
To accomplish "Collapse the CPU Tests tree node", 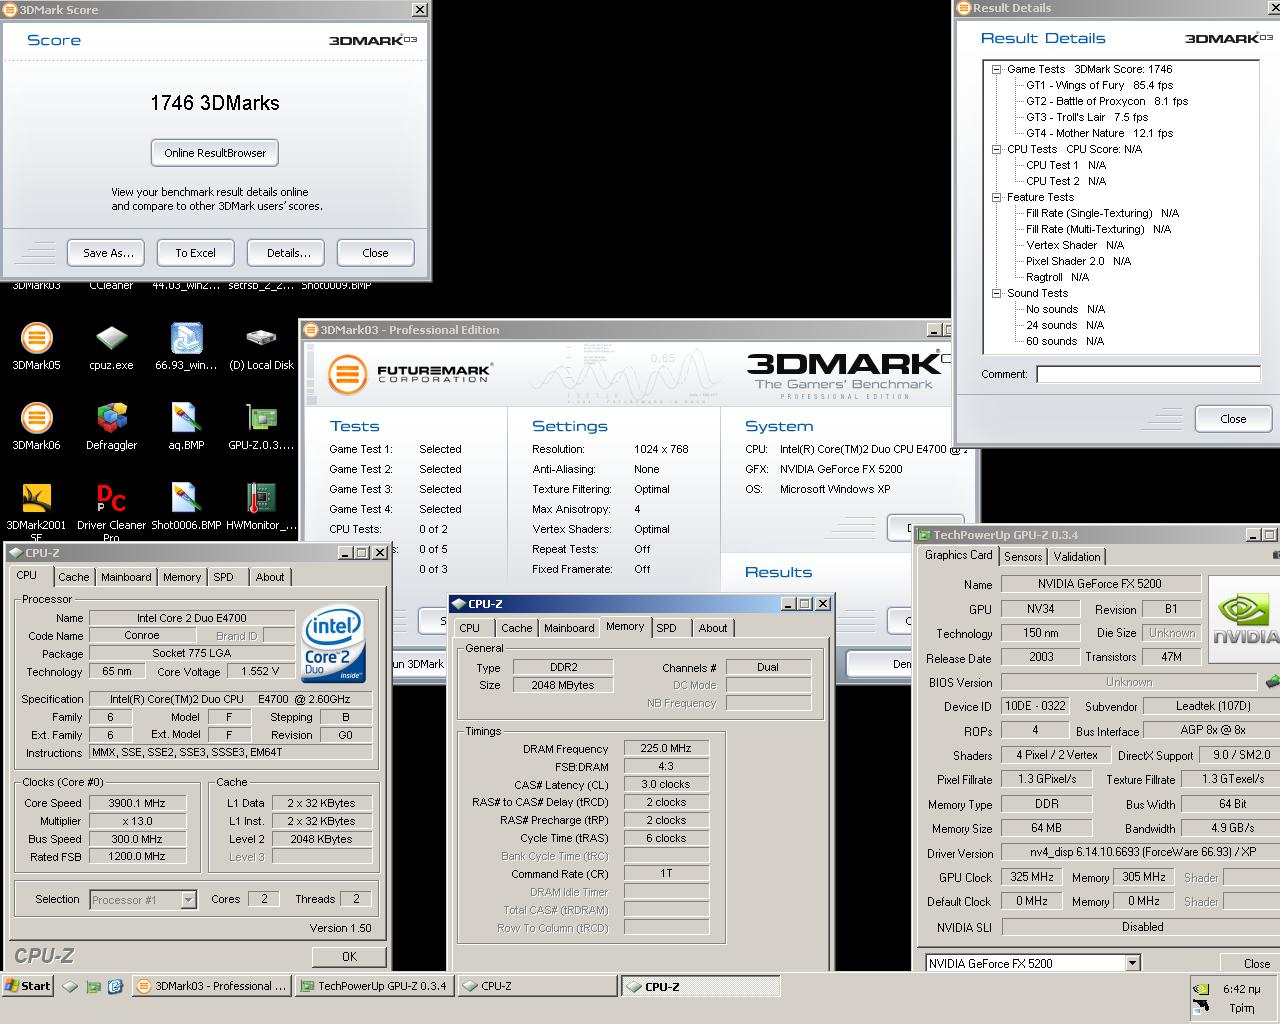I will tap(996, 149).
